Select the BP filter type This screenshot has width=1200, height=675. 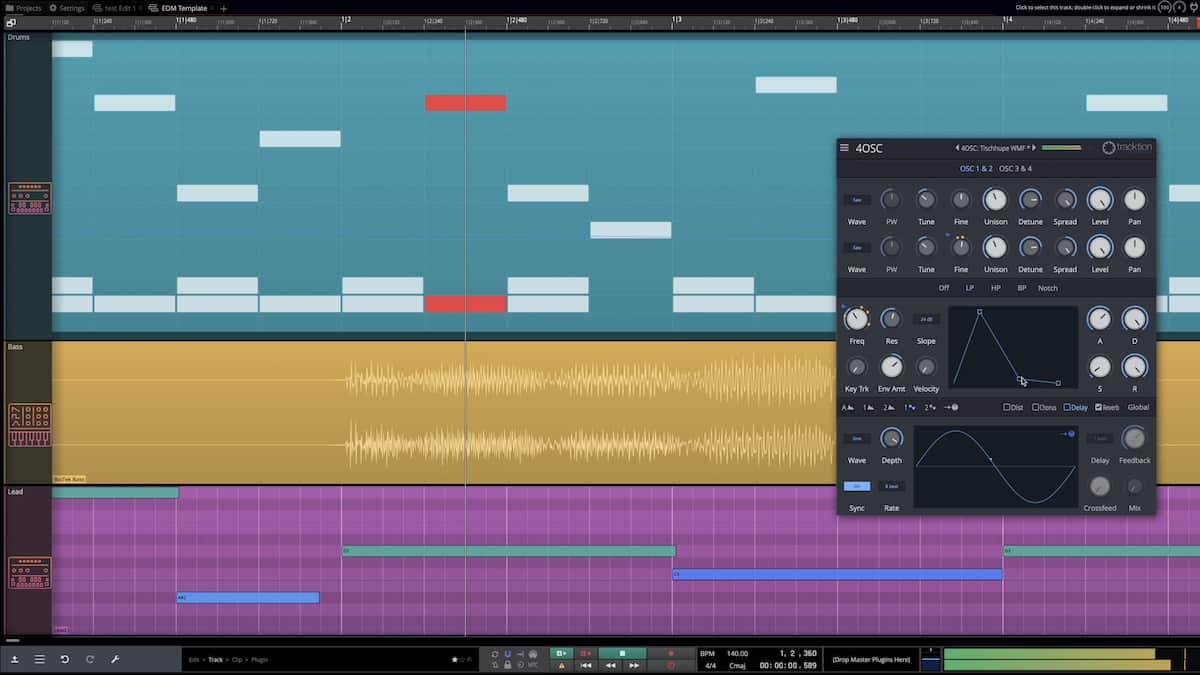pyautogui.click(x=1022, y=288)
